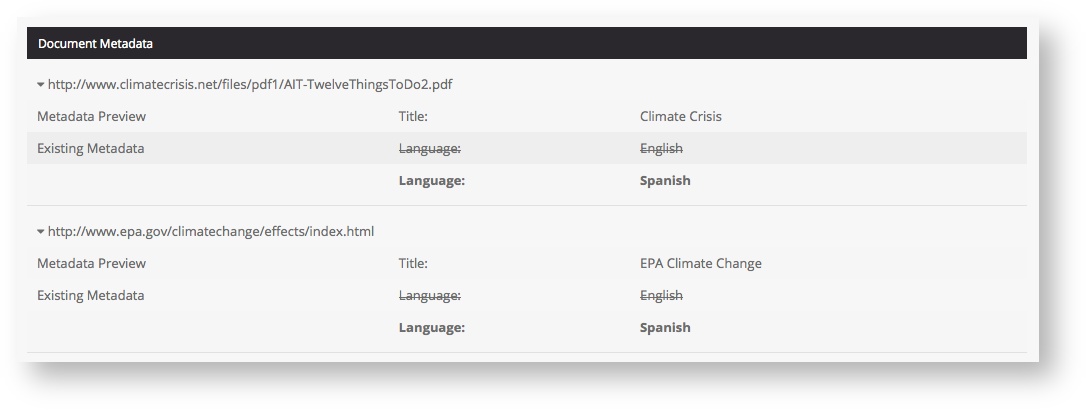The width and height of the screenshot is (1087, 410).
Task: Click bold Spanish value for climatecrisis.net document
Action: [x=665, y=181]
